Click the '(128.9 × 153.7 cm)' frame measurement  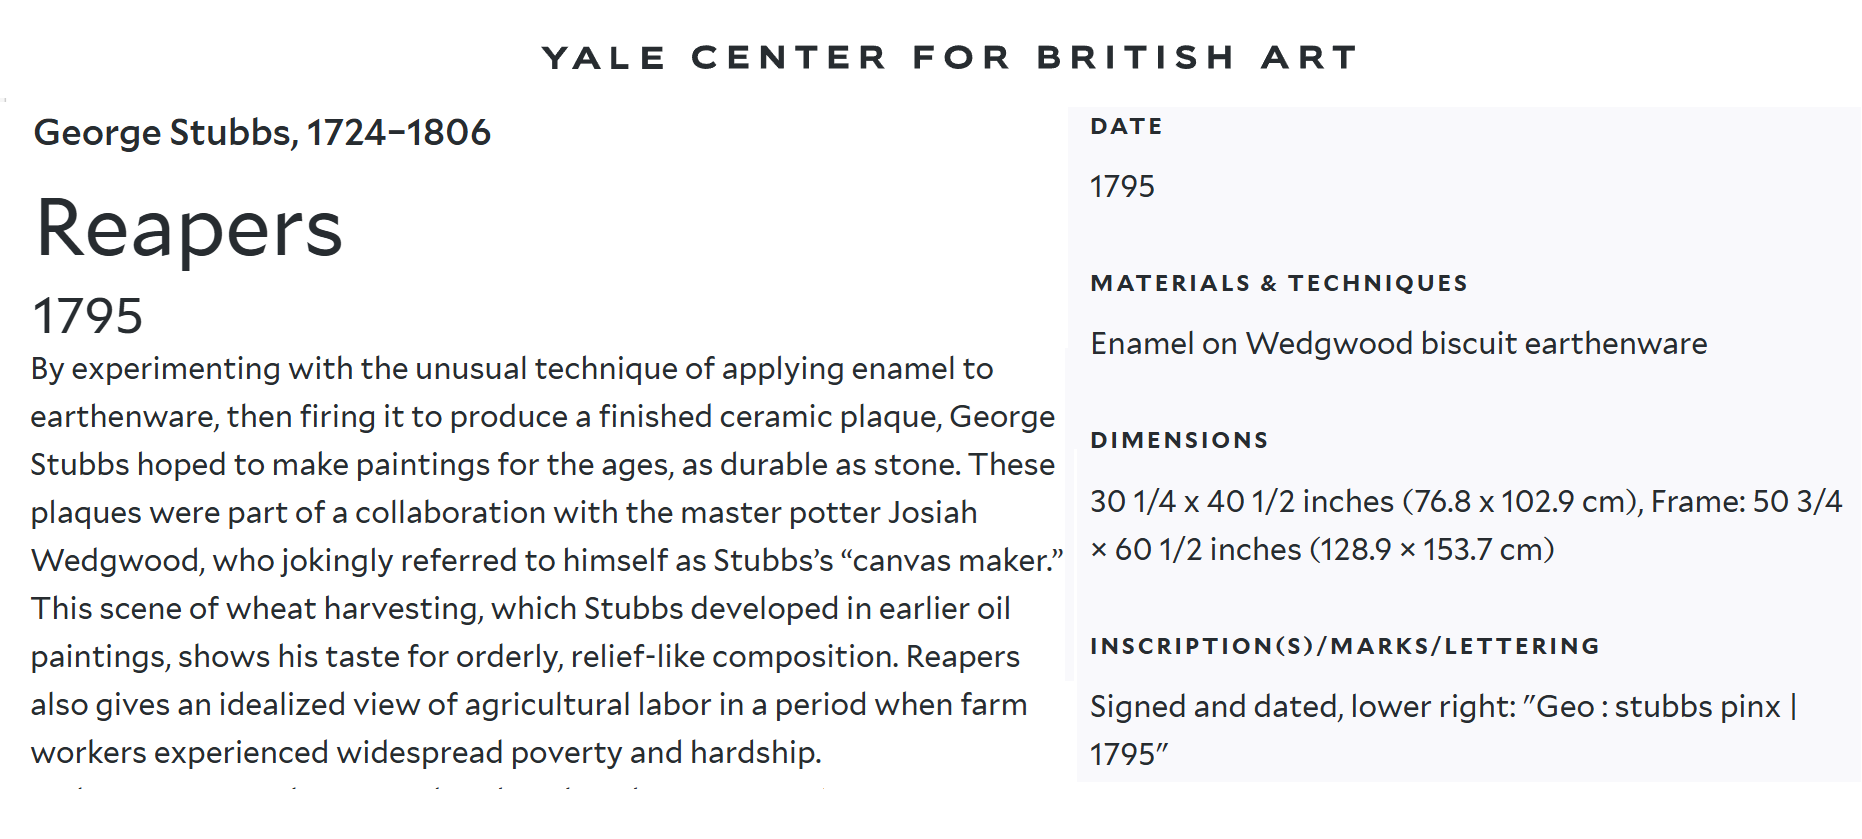[1431, 550]
